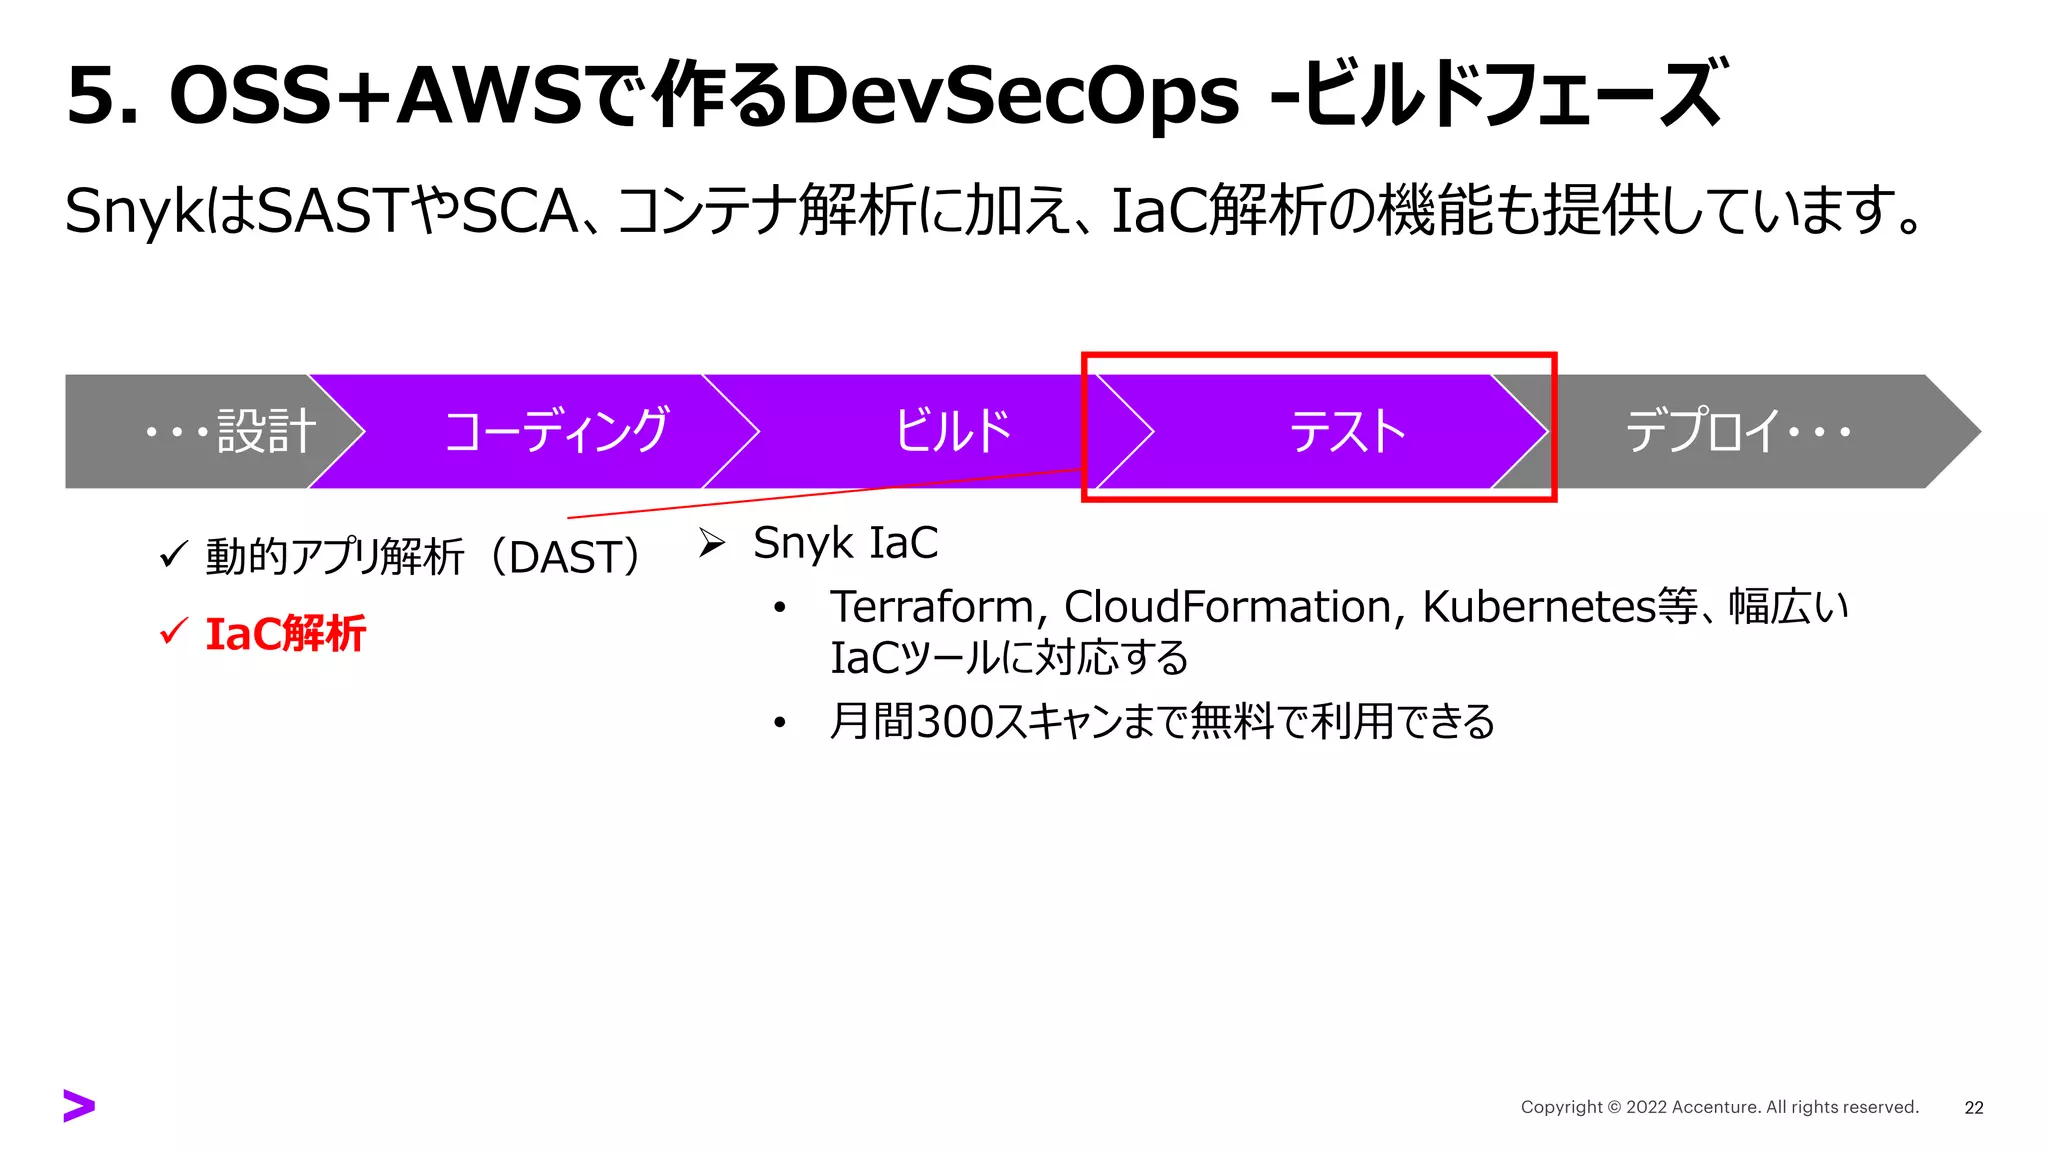The width and height of the screenshot is (2048, 1152).
Task: Select the コーディング phase arrow
Action: tap(555, 431)
